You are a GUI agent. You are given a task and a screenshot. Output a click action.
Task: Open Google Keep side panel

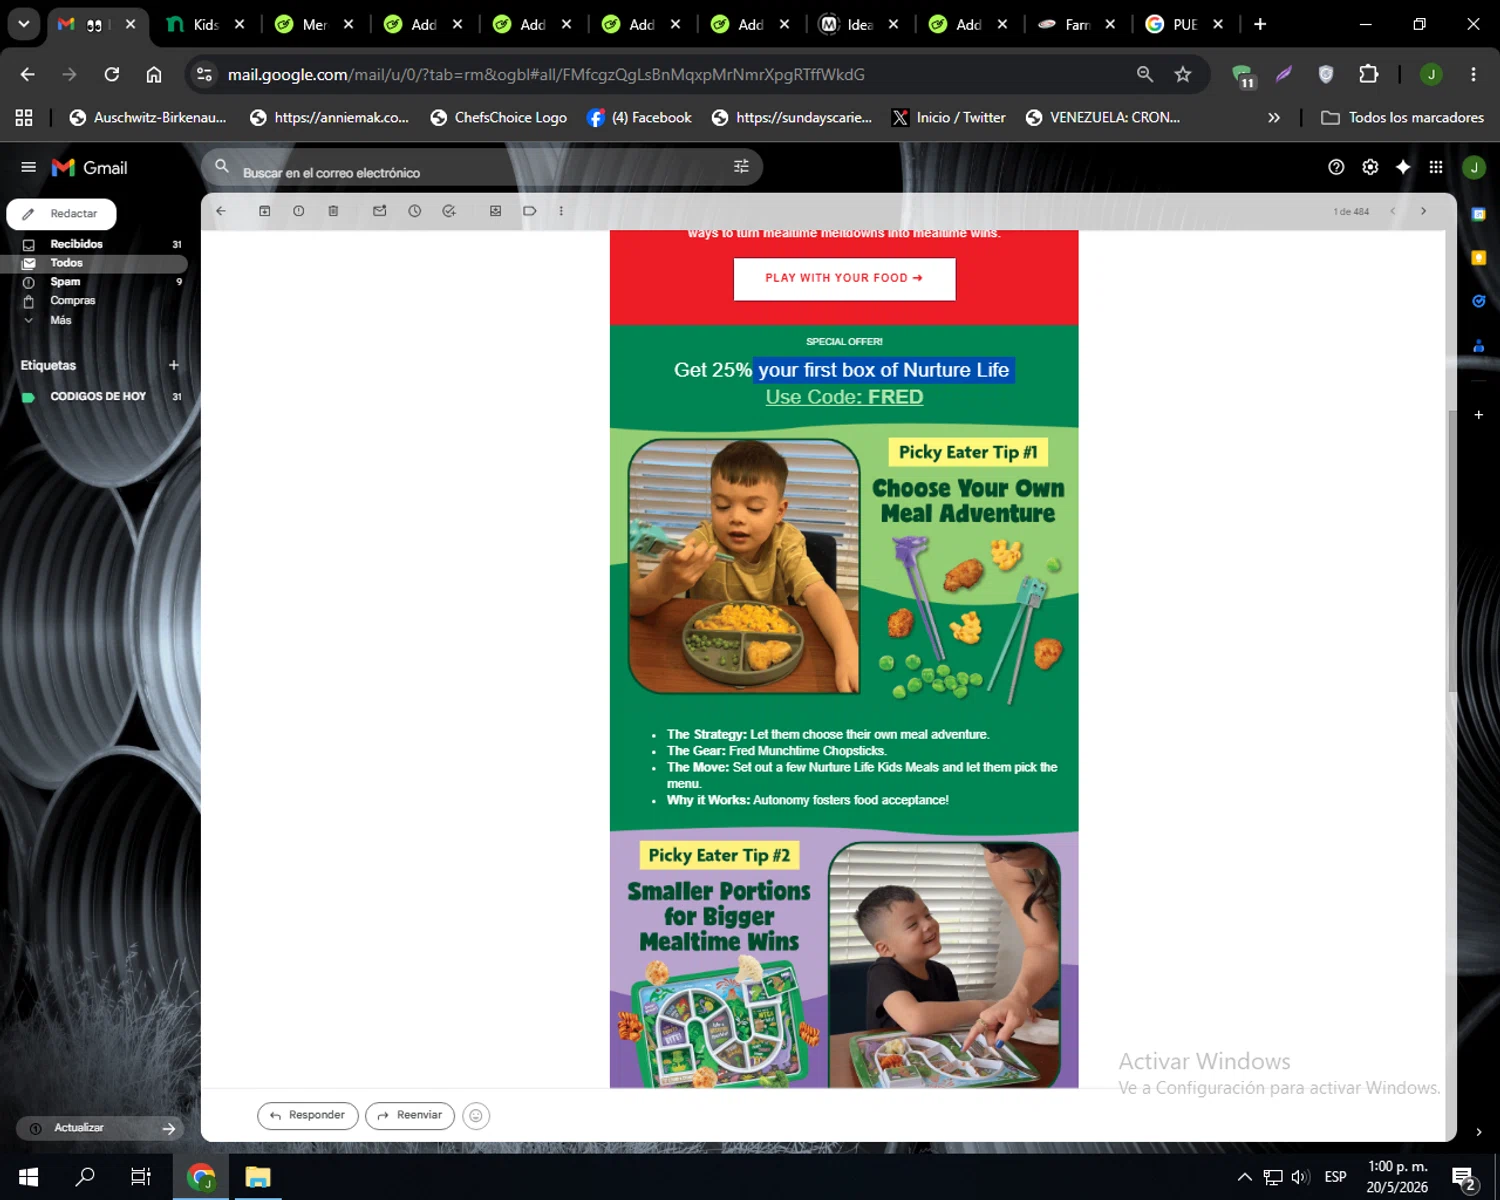coord(1478,258)
